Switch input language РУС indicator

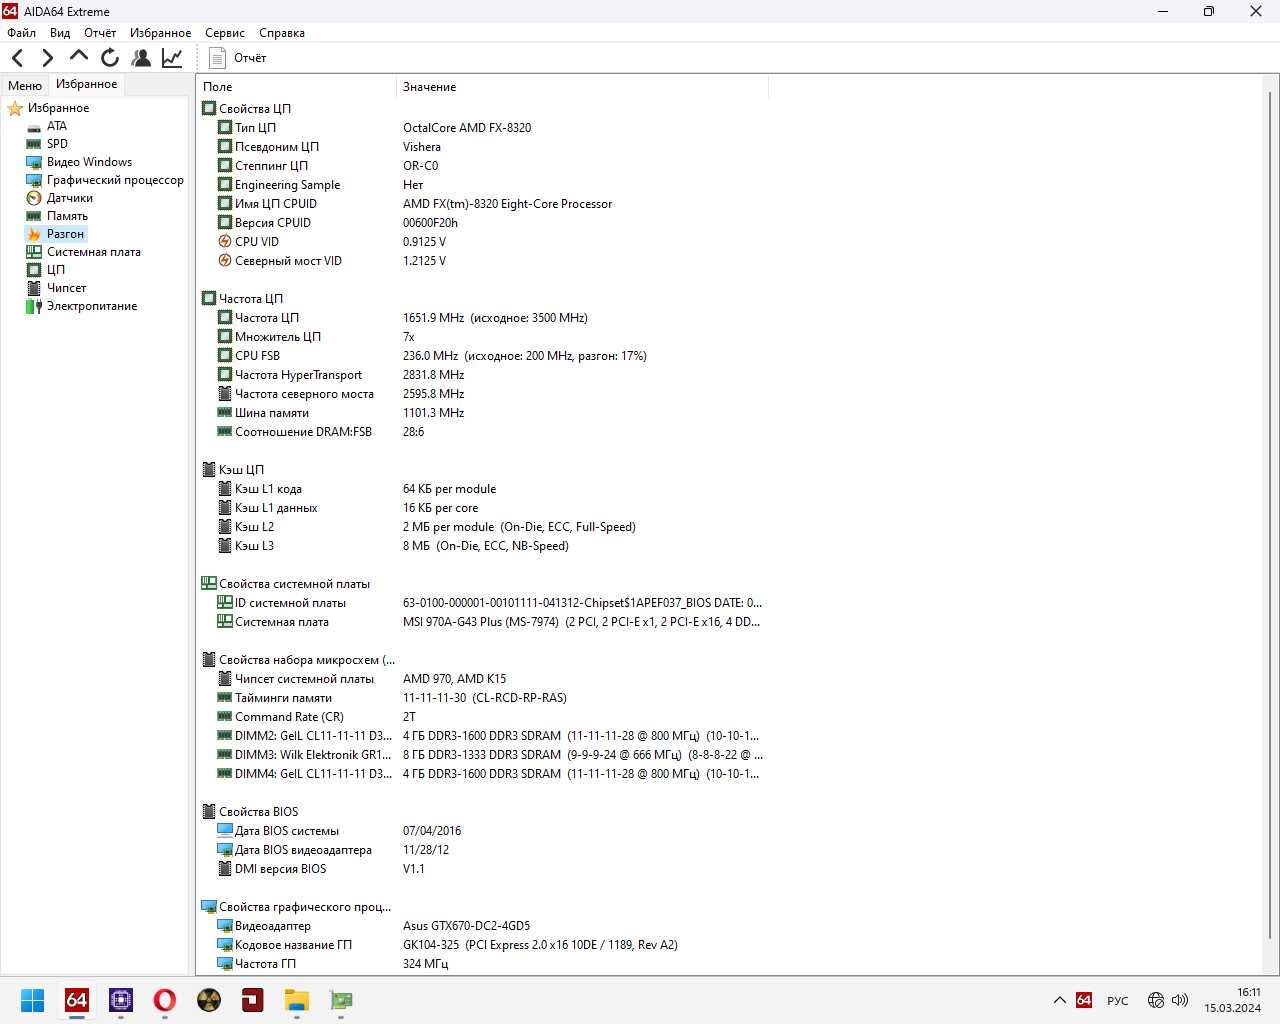click(1118, 1001)
